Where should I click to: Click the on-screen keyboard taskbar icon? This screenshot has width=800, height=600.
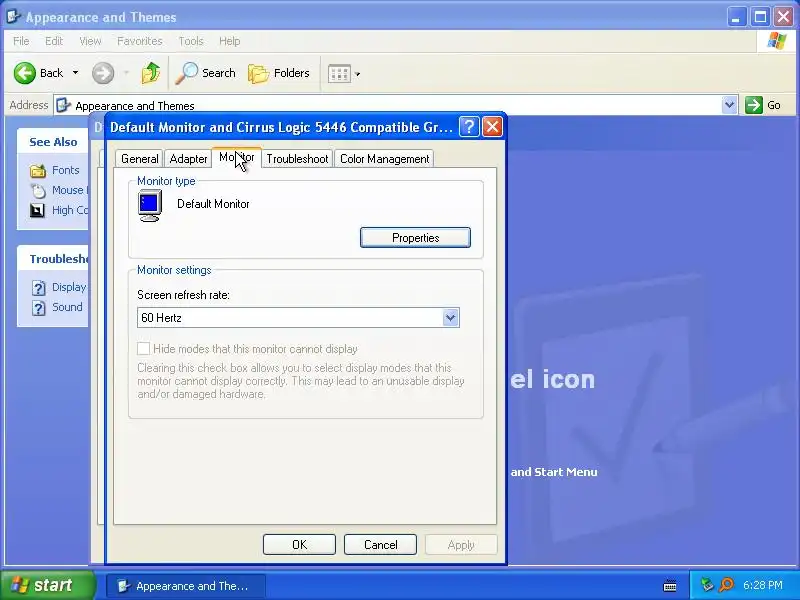(x=670, y=586)
